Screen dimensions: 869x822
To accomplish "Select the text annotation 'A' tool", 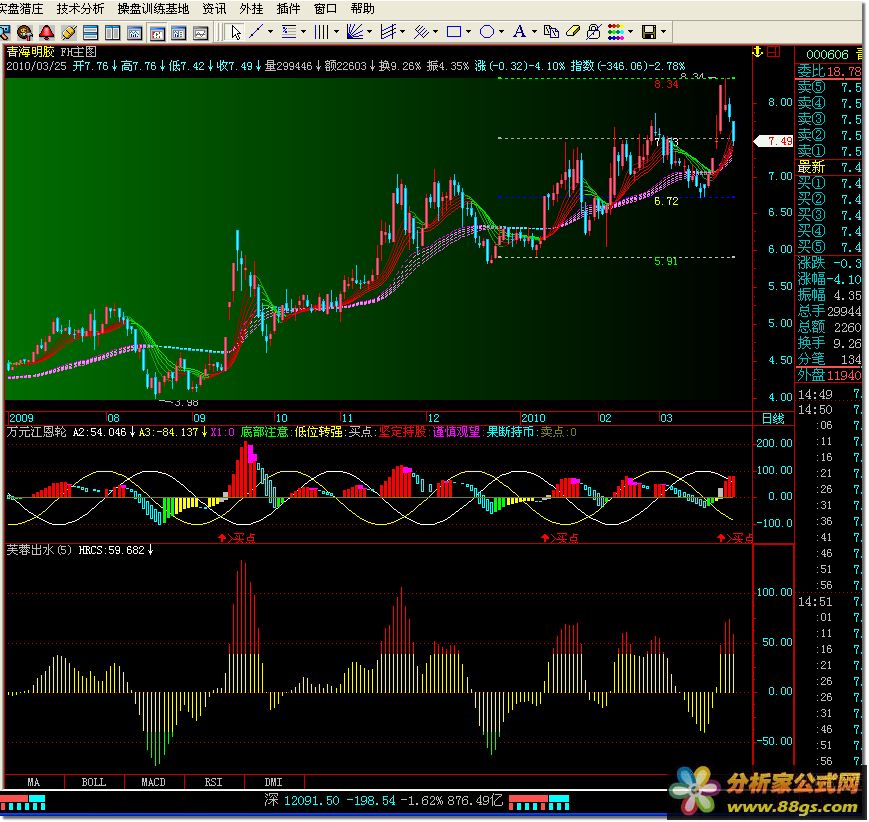I will tap(519, 32).
